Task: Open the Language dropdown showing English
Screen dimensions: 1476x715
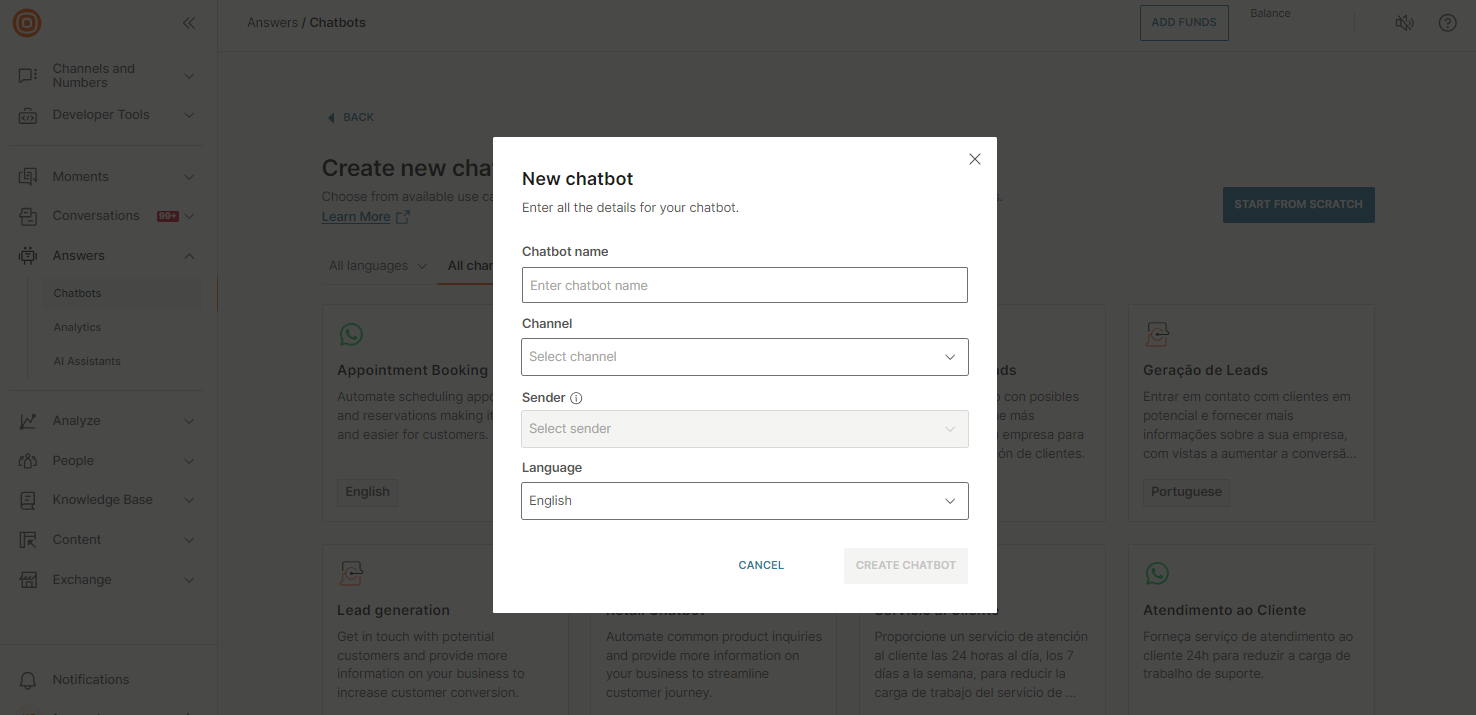Action: 744,500
